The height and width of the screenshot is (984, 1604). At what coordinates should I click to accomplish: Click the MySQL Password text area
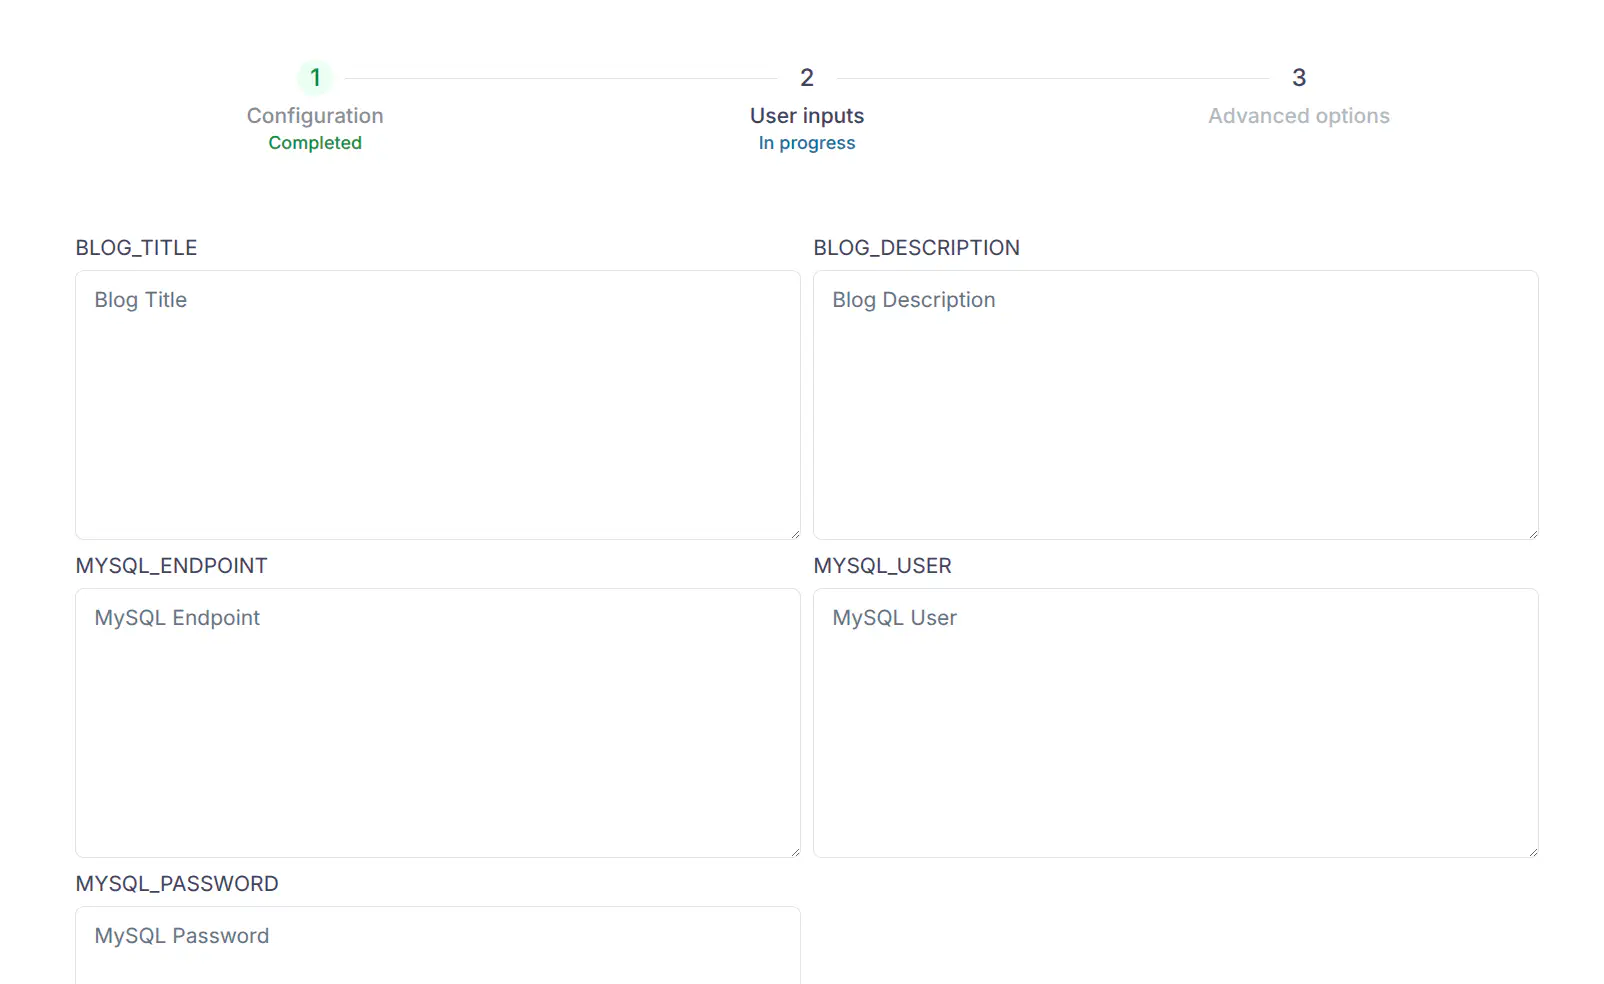click(438, 945)
